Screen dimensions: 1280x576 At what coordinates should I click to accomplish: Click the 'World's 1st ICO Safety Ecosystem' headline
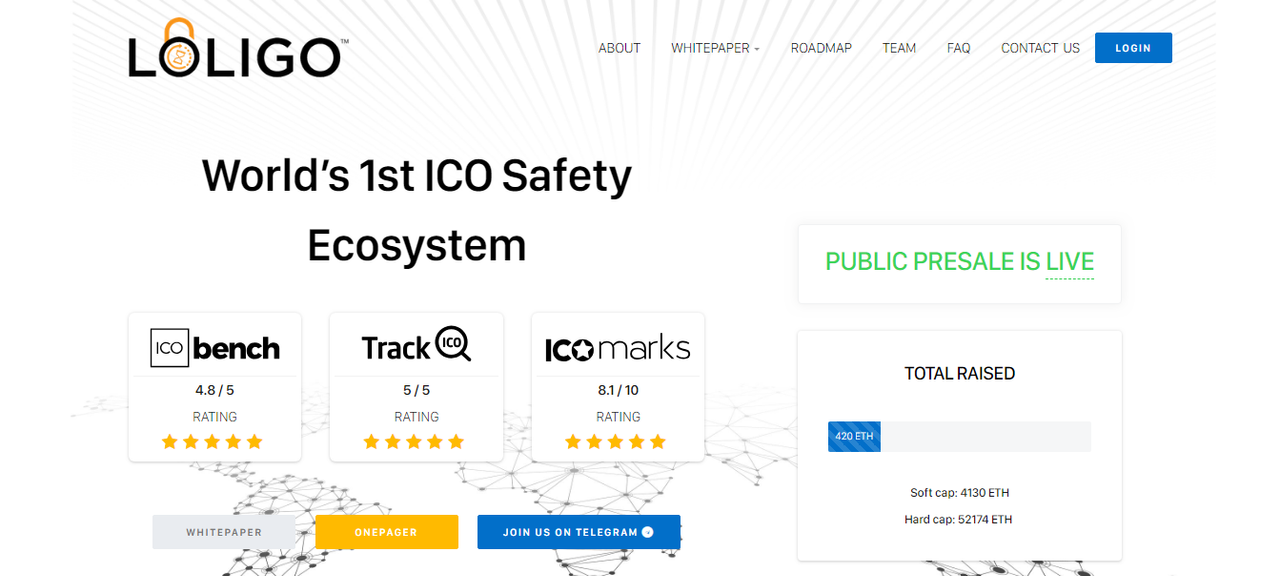[x=417, y=210]
